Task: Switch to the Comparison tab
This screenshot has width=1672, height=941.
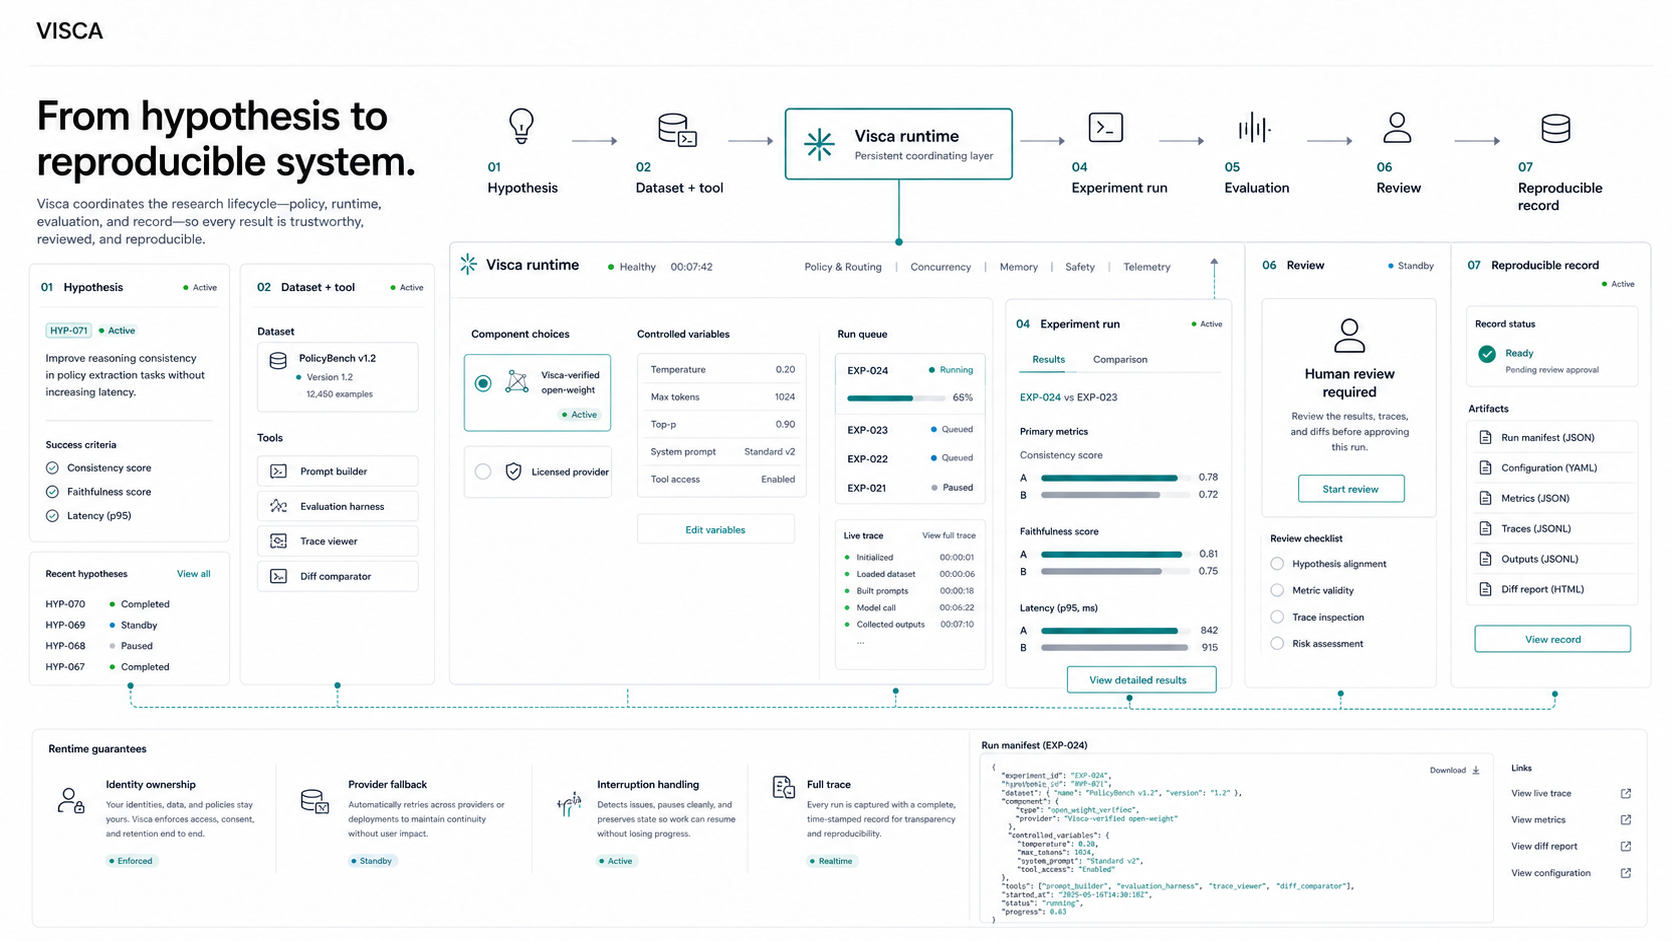Action: (x=1120, y=359)
